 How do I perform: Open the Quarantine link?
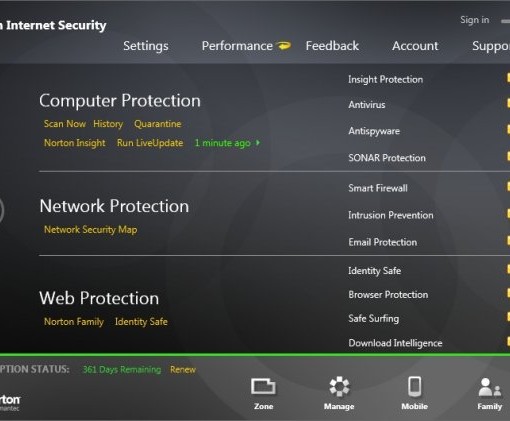tap(158, 124)
